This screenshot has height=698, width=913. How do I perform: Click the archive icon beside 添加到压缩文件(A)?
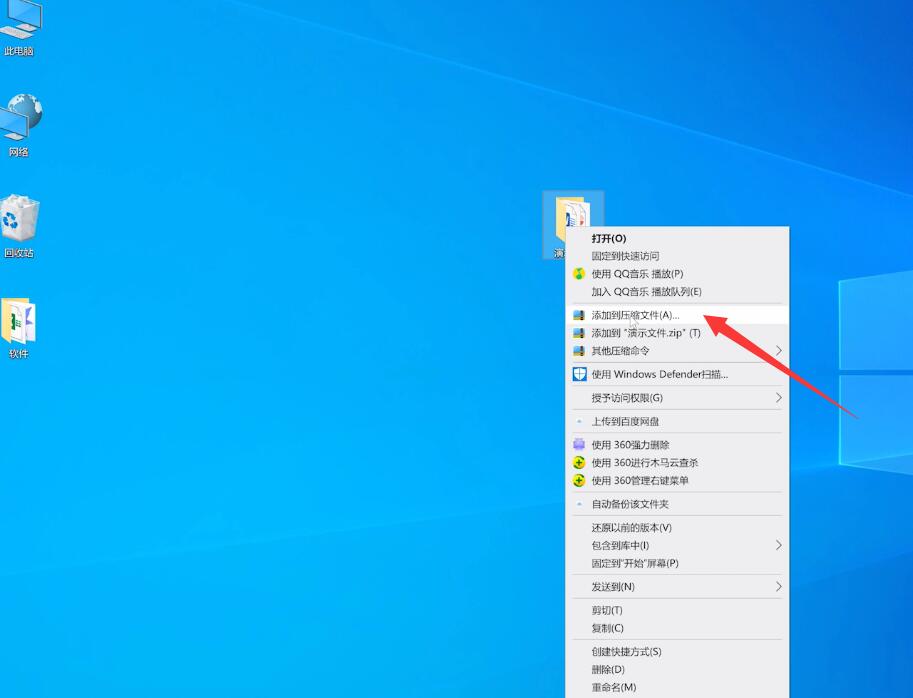pos(579,315)
